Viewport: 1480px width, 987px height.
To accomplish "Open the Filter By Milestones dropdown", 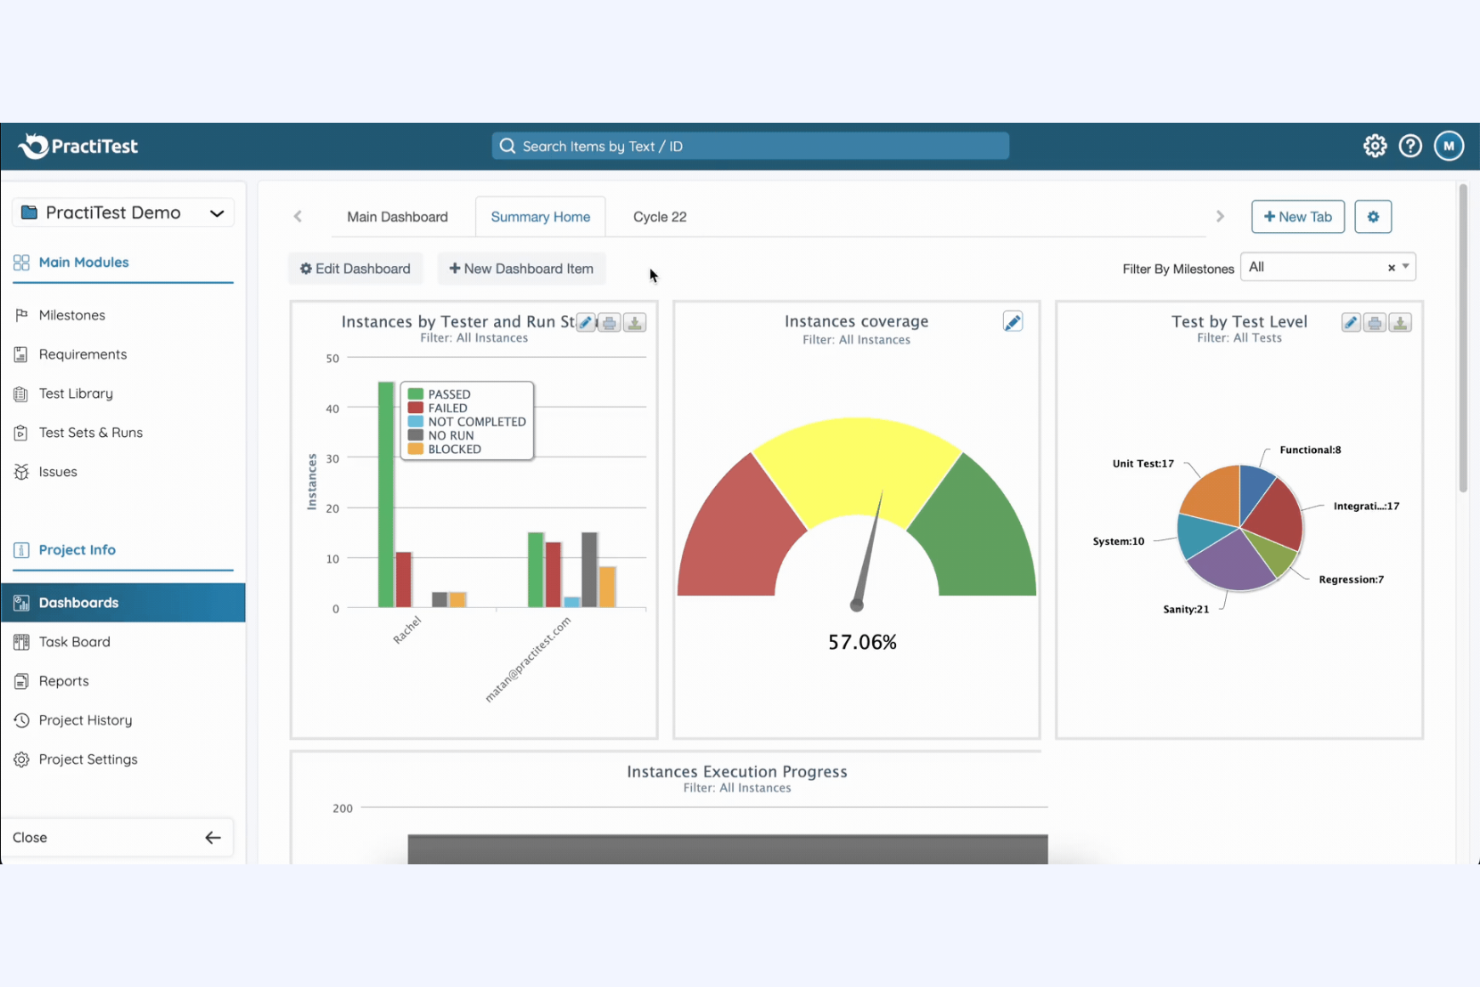I will point(1404,267).
